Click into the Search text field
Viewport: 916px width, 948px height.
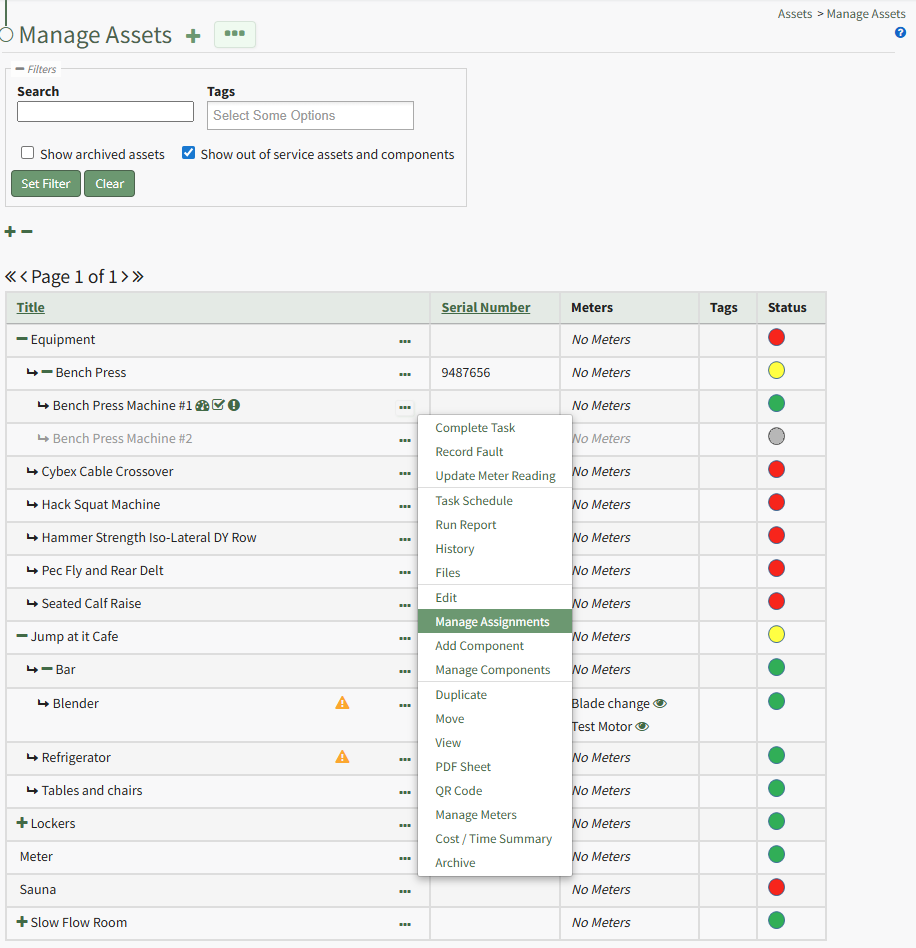pos(105,112)
